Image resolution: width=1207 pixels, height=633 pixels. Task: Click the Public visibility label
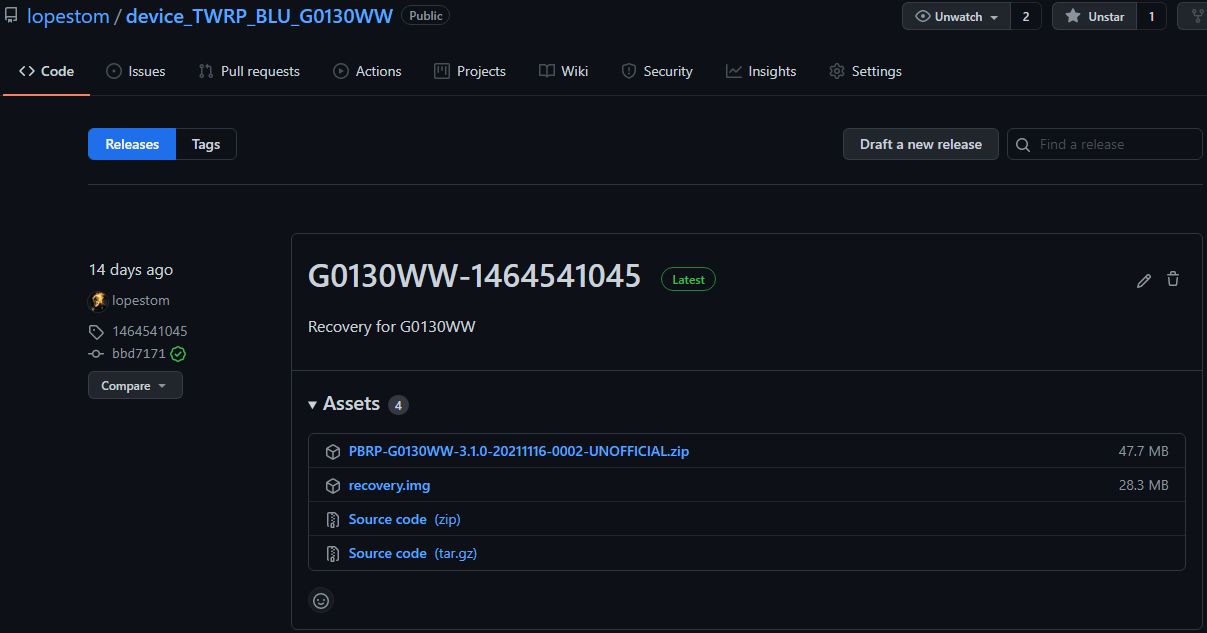click(x=425, y=16)
